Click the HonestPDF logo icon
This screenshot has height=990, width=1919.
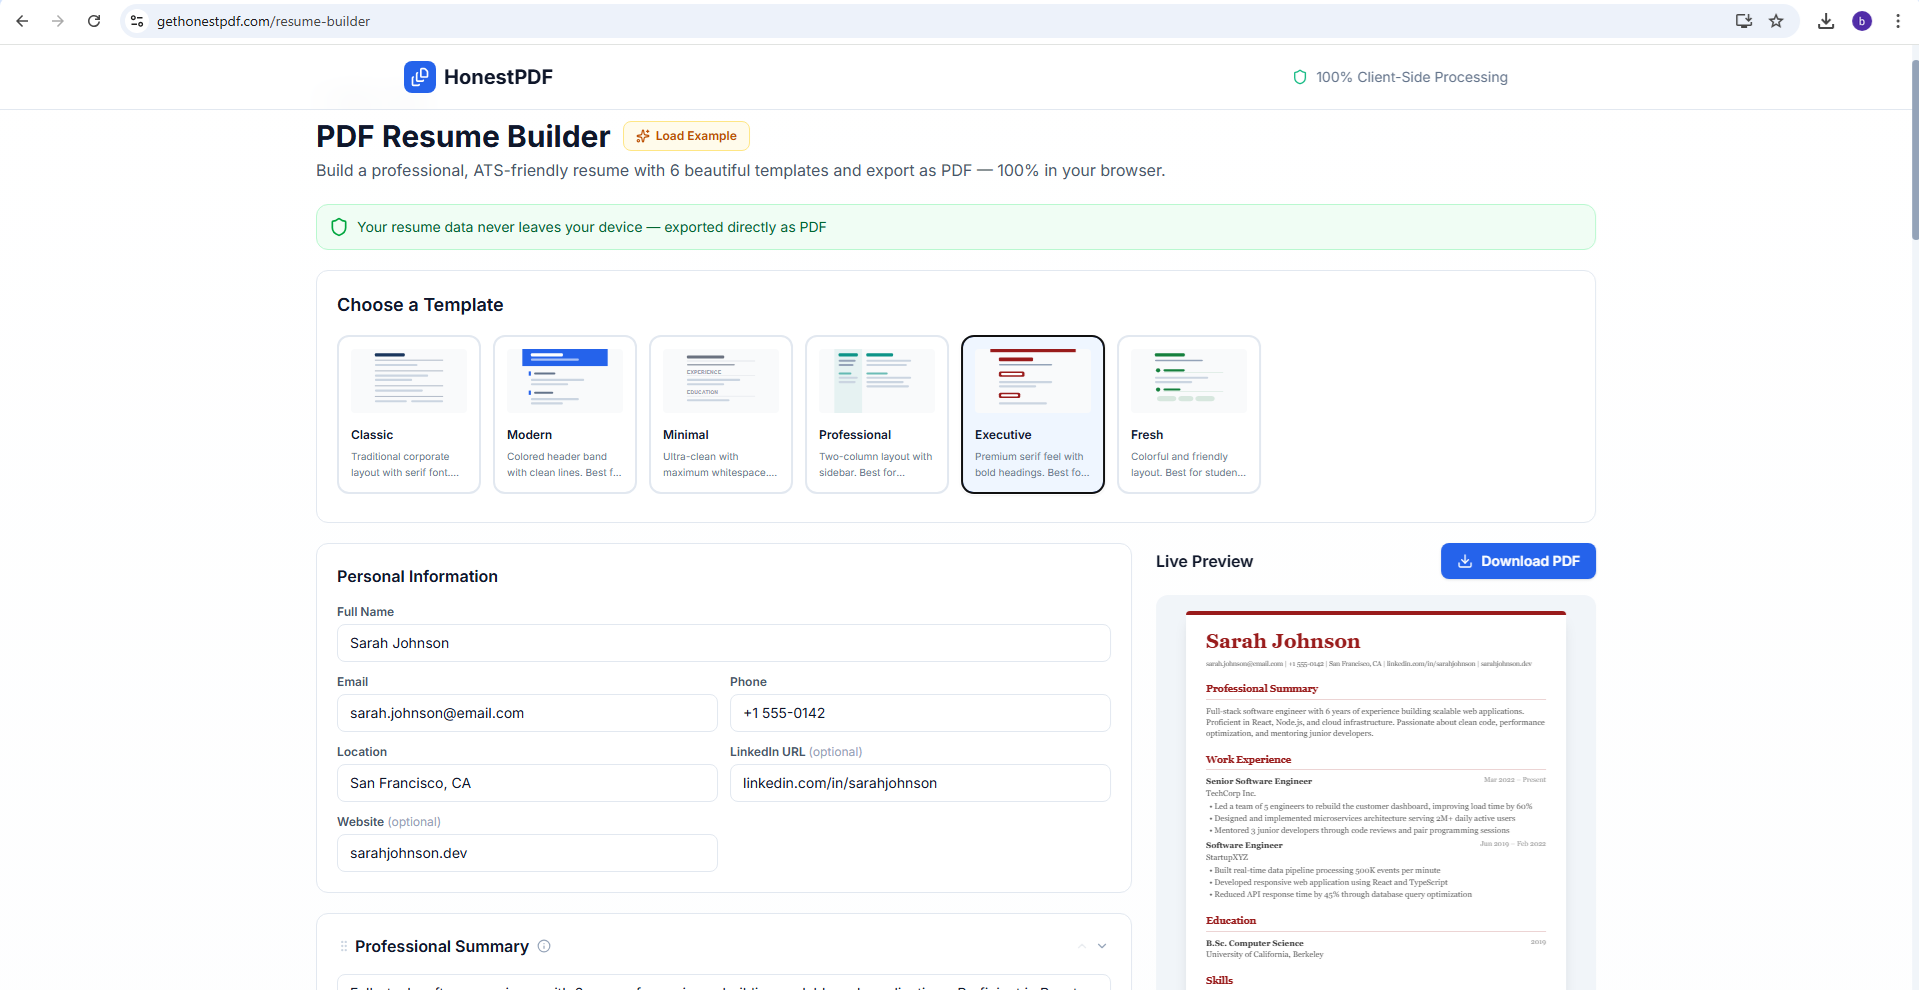(x=419, y=77)
